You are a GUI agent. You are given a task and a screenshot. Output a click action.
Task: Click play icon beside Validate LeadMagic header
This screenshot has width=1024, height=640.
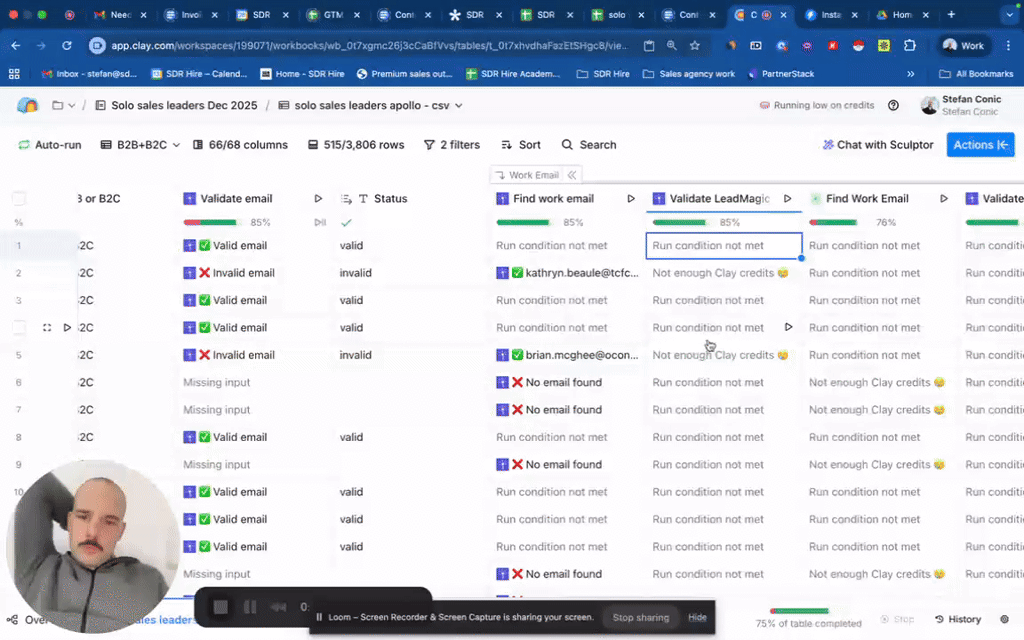click(788, 199)
